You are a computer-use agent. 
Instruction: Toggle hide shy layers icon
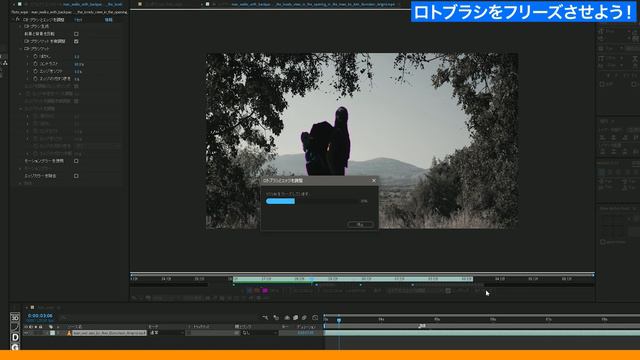[287, 318]
